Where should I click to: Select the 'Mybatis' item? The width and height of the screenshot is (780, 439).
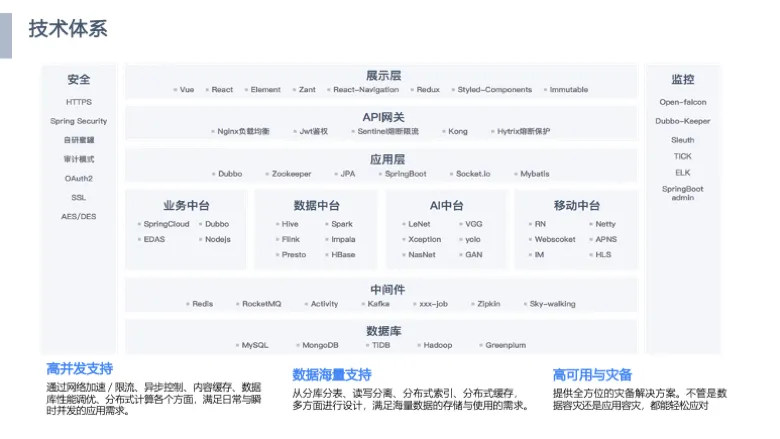tap(535, 174)
